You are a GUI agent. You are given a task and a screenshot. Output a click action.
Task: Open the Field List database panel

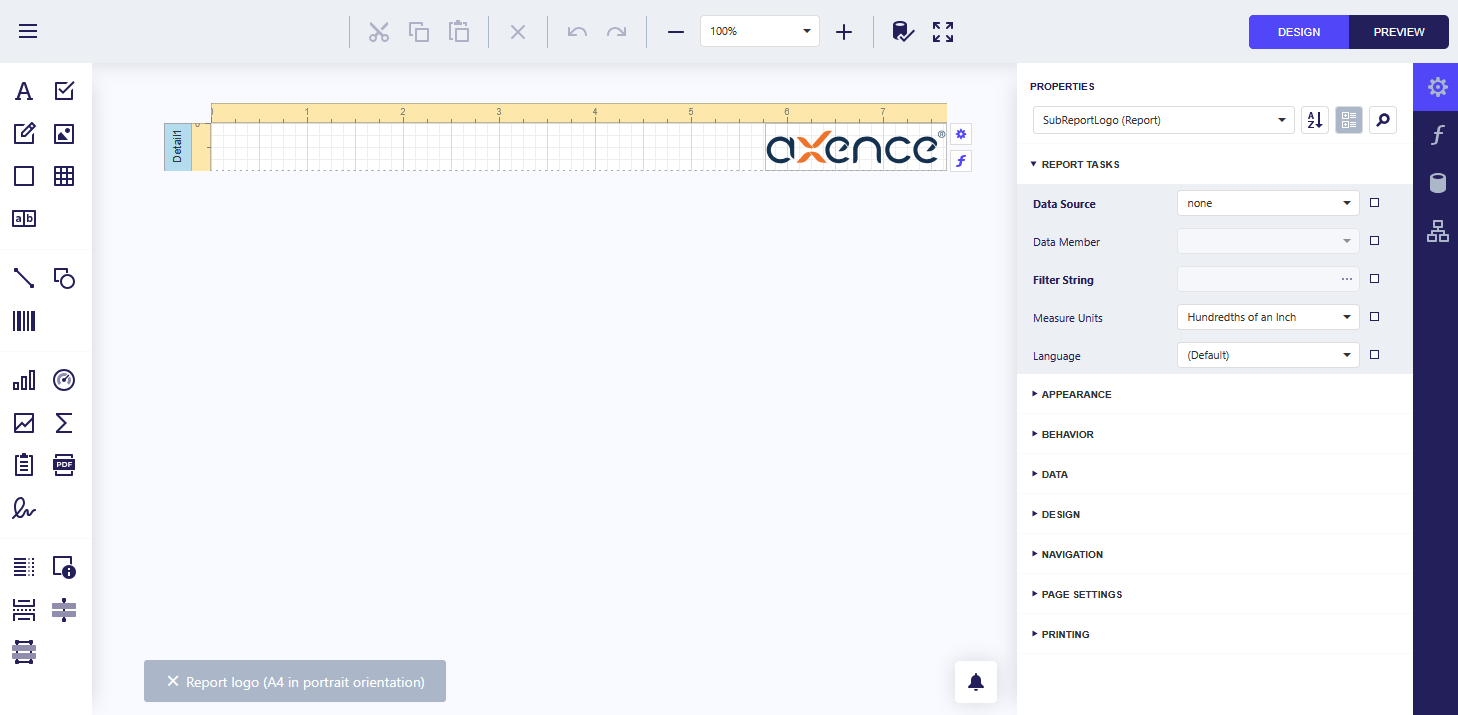[x=1437, y=183]
